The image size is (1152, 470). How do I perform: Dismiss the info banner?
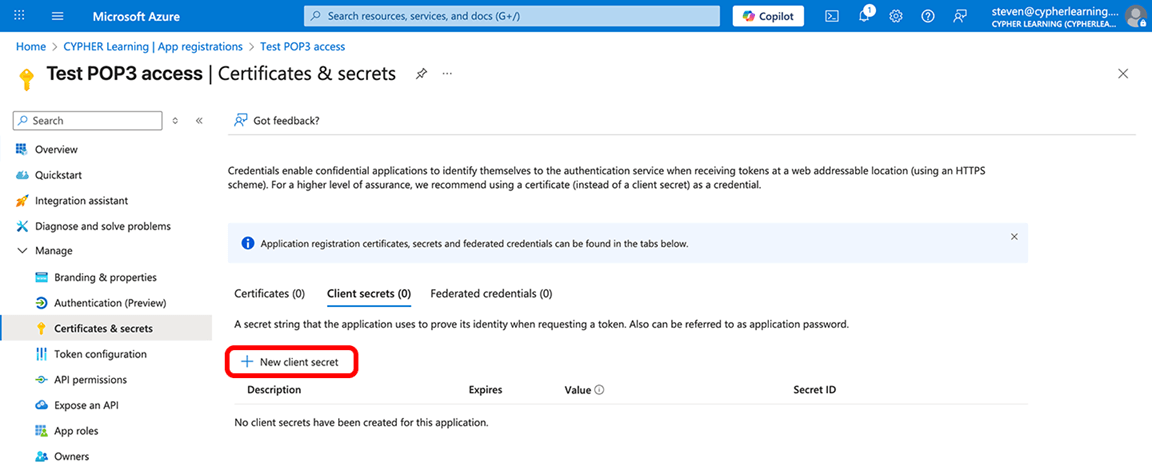pyautogui.click(x=1014, y=236)
